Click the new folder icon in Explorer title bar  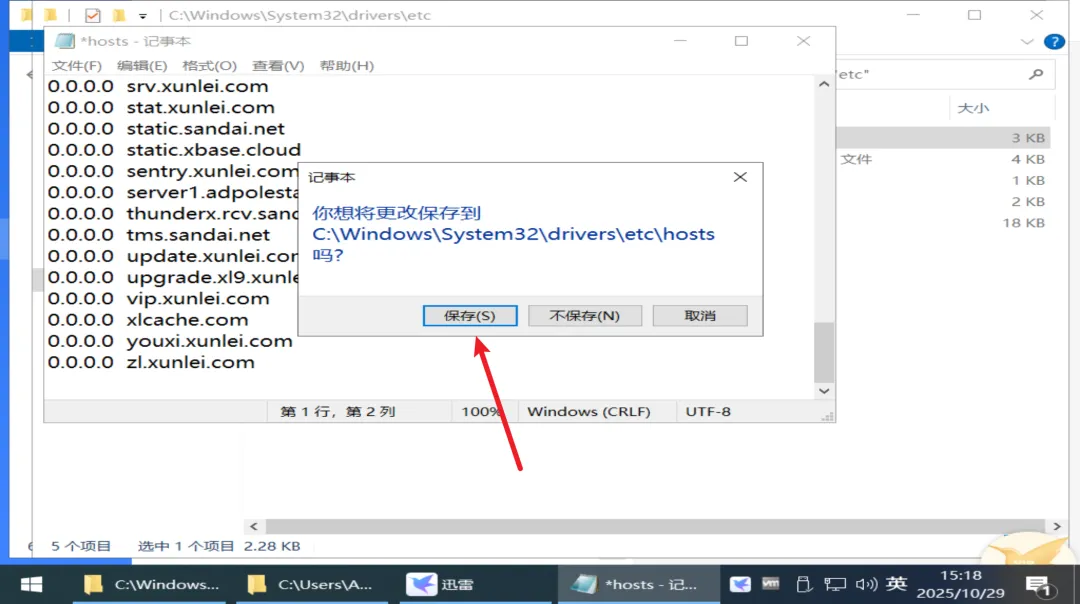click(x=119, y=15)
